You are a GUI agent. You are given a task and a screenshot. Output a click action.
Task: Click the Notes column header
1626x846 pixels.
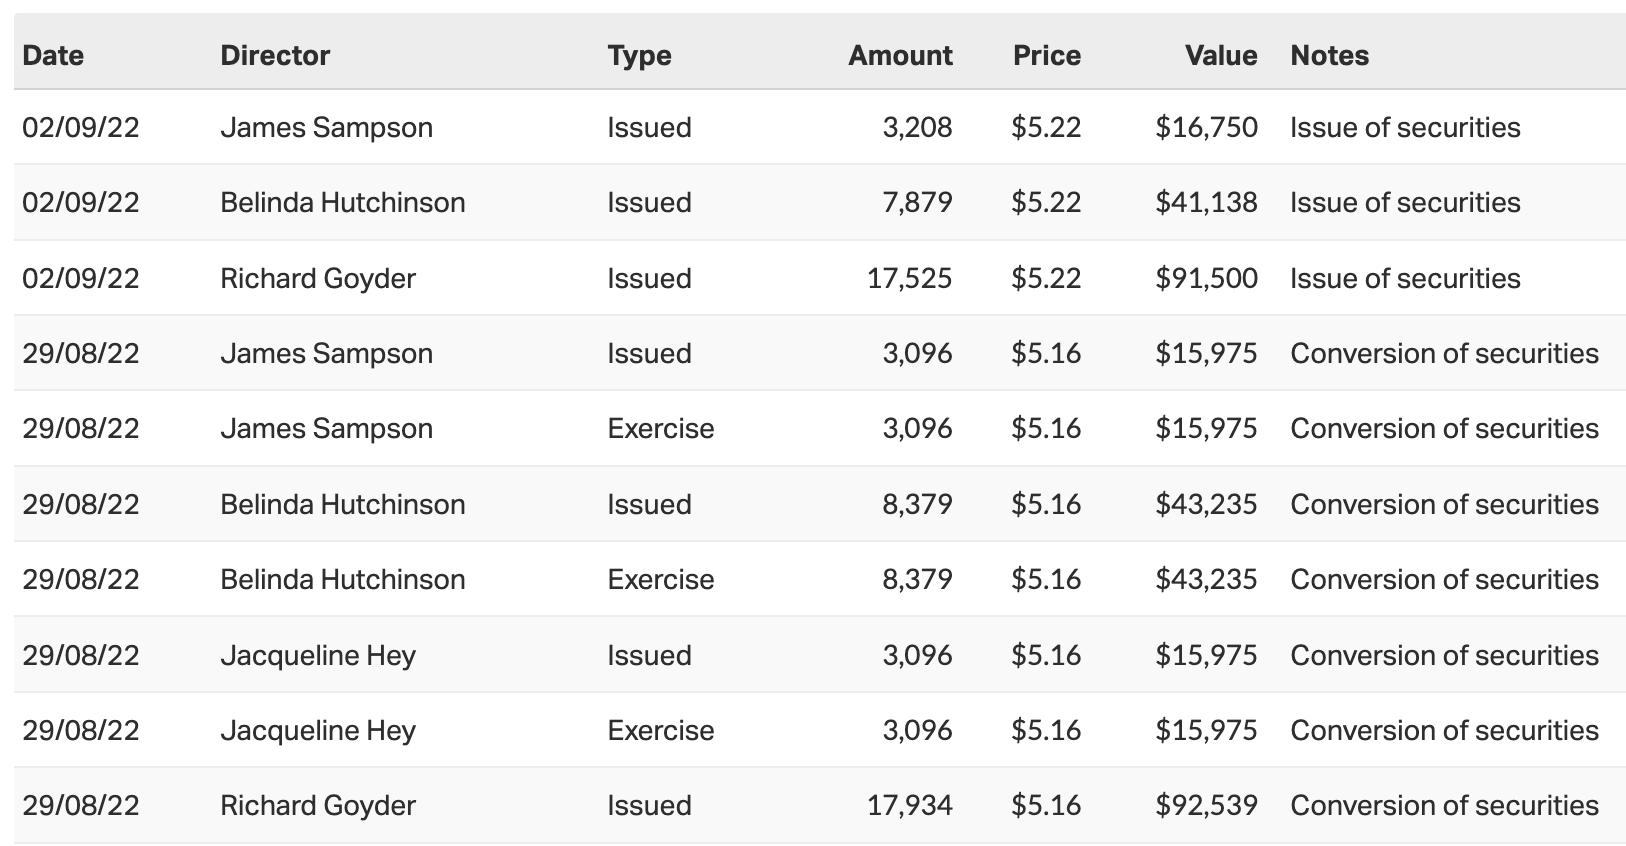pyautogui.click(x=1329, y=55)
